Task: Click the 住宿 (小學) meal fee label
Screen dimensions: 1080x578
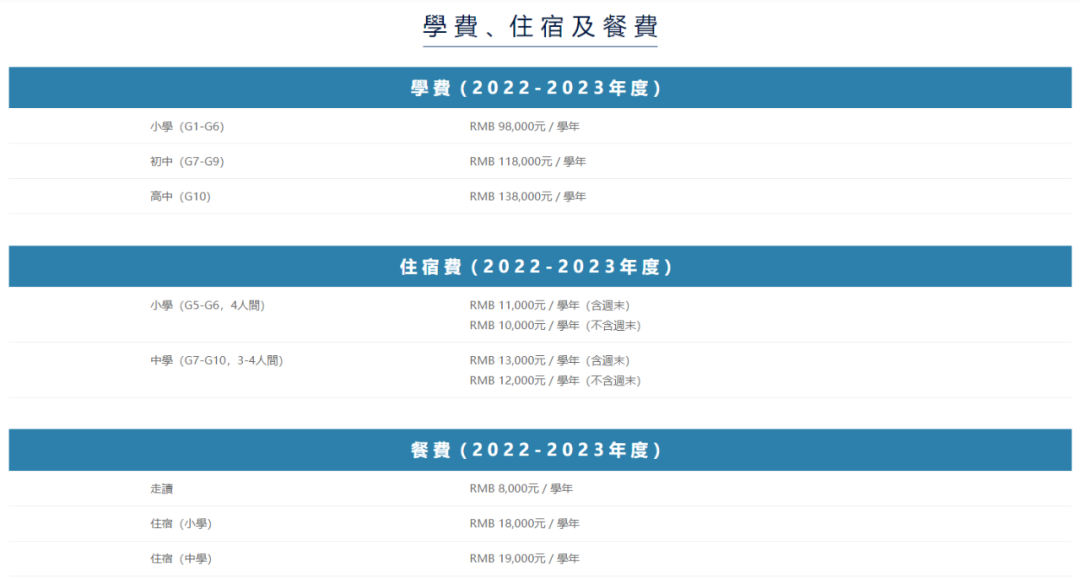Action: point(181,523)
